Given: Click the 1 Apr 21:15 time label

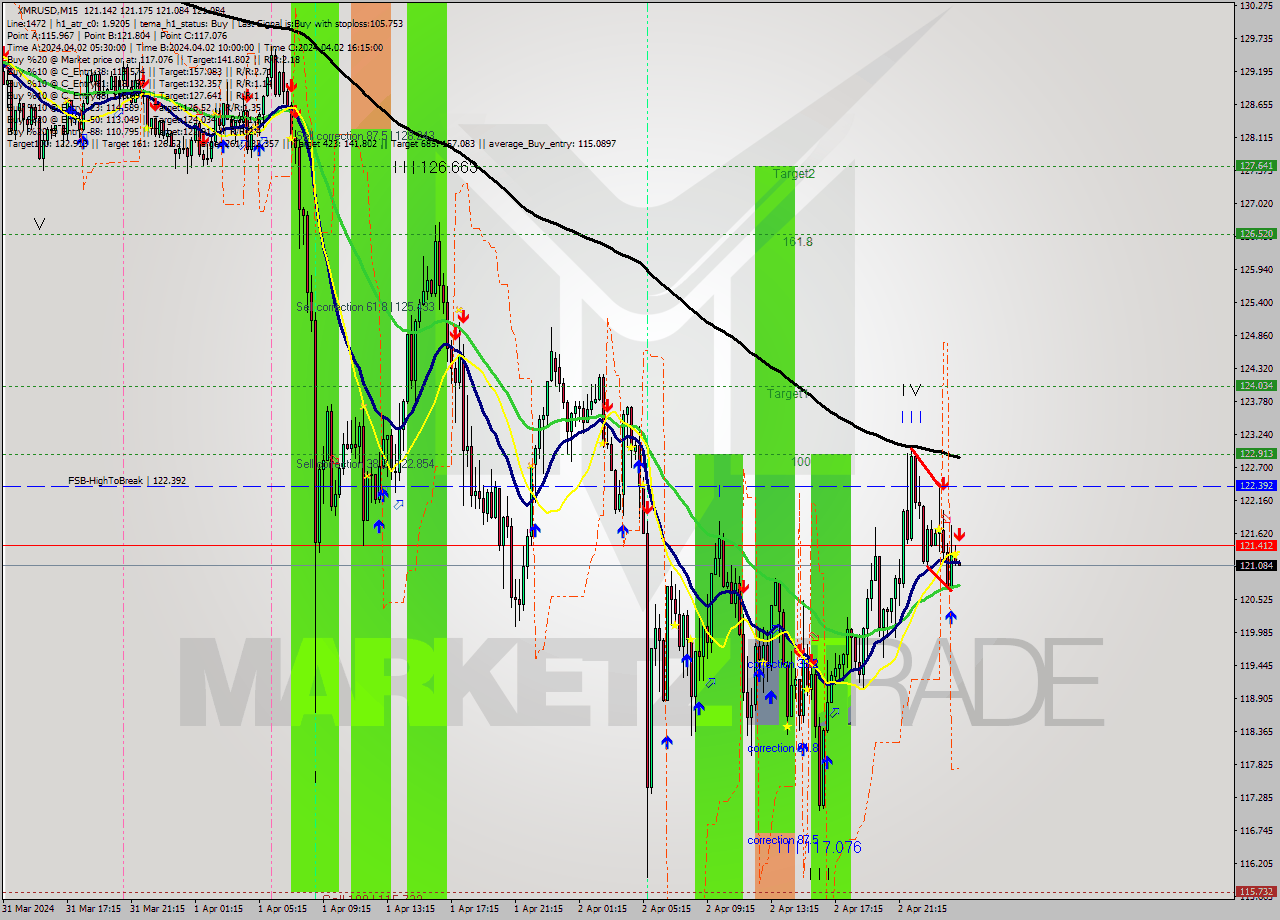Looking at the screenshot, I should pyautogui.click(x=538, y=909).
